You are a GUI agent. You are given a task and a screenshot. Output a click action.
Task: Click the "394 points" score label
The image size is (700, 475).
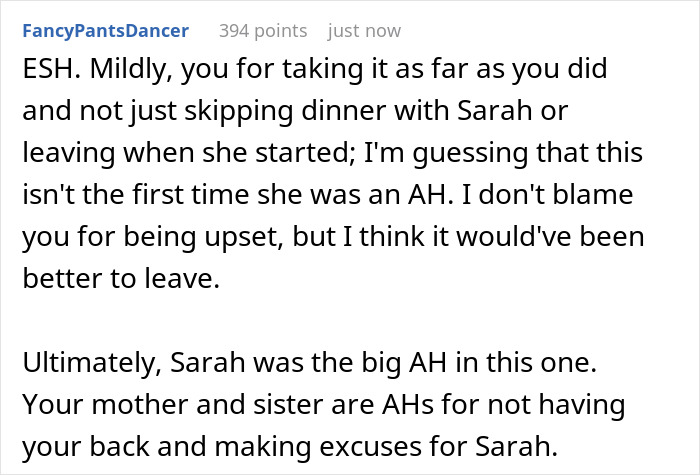click(x=264, y=31)
